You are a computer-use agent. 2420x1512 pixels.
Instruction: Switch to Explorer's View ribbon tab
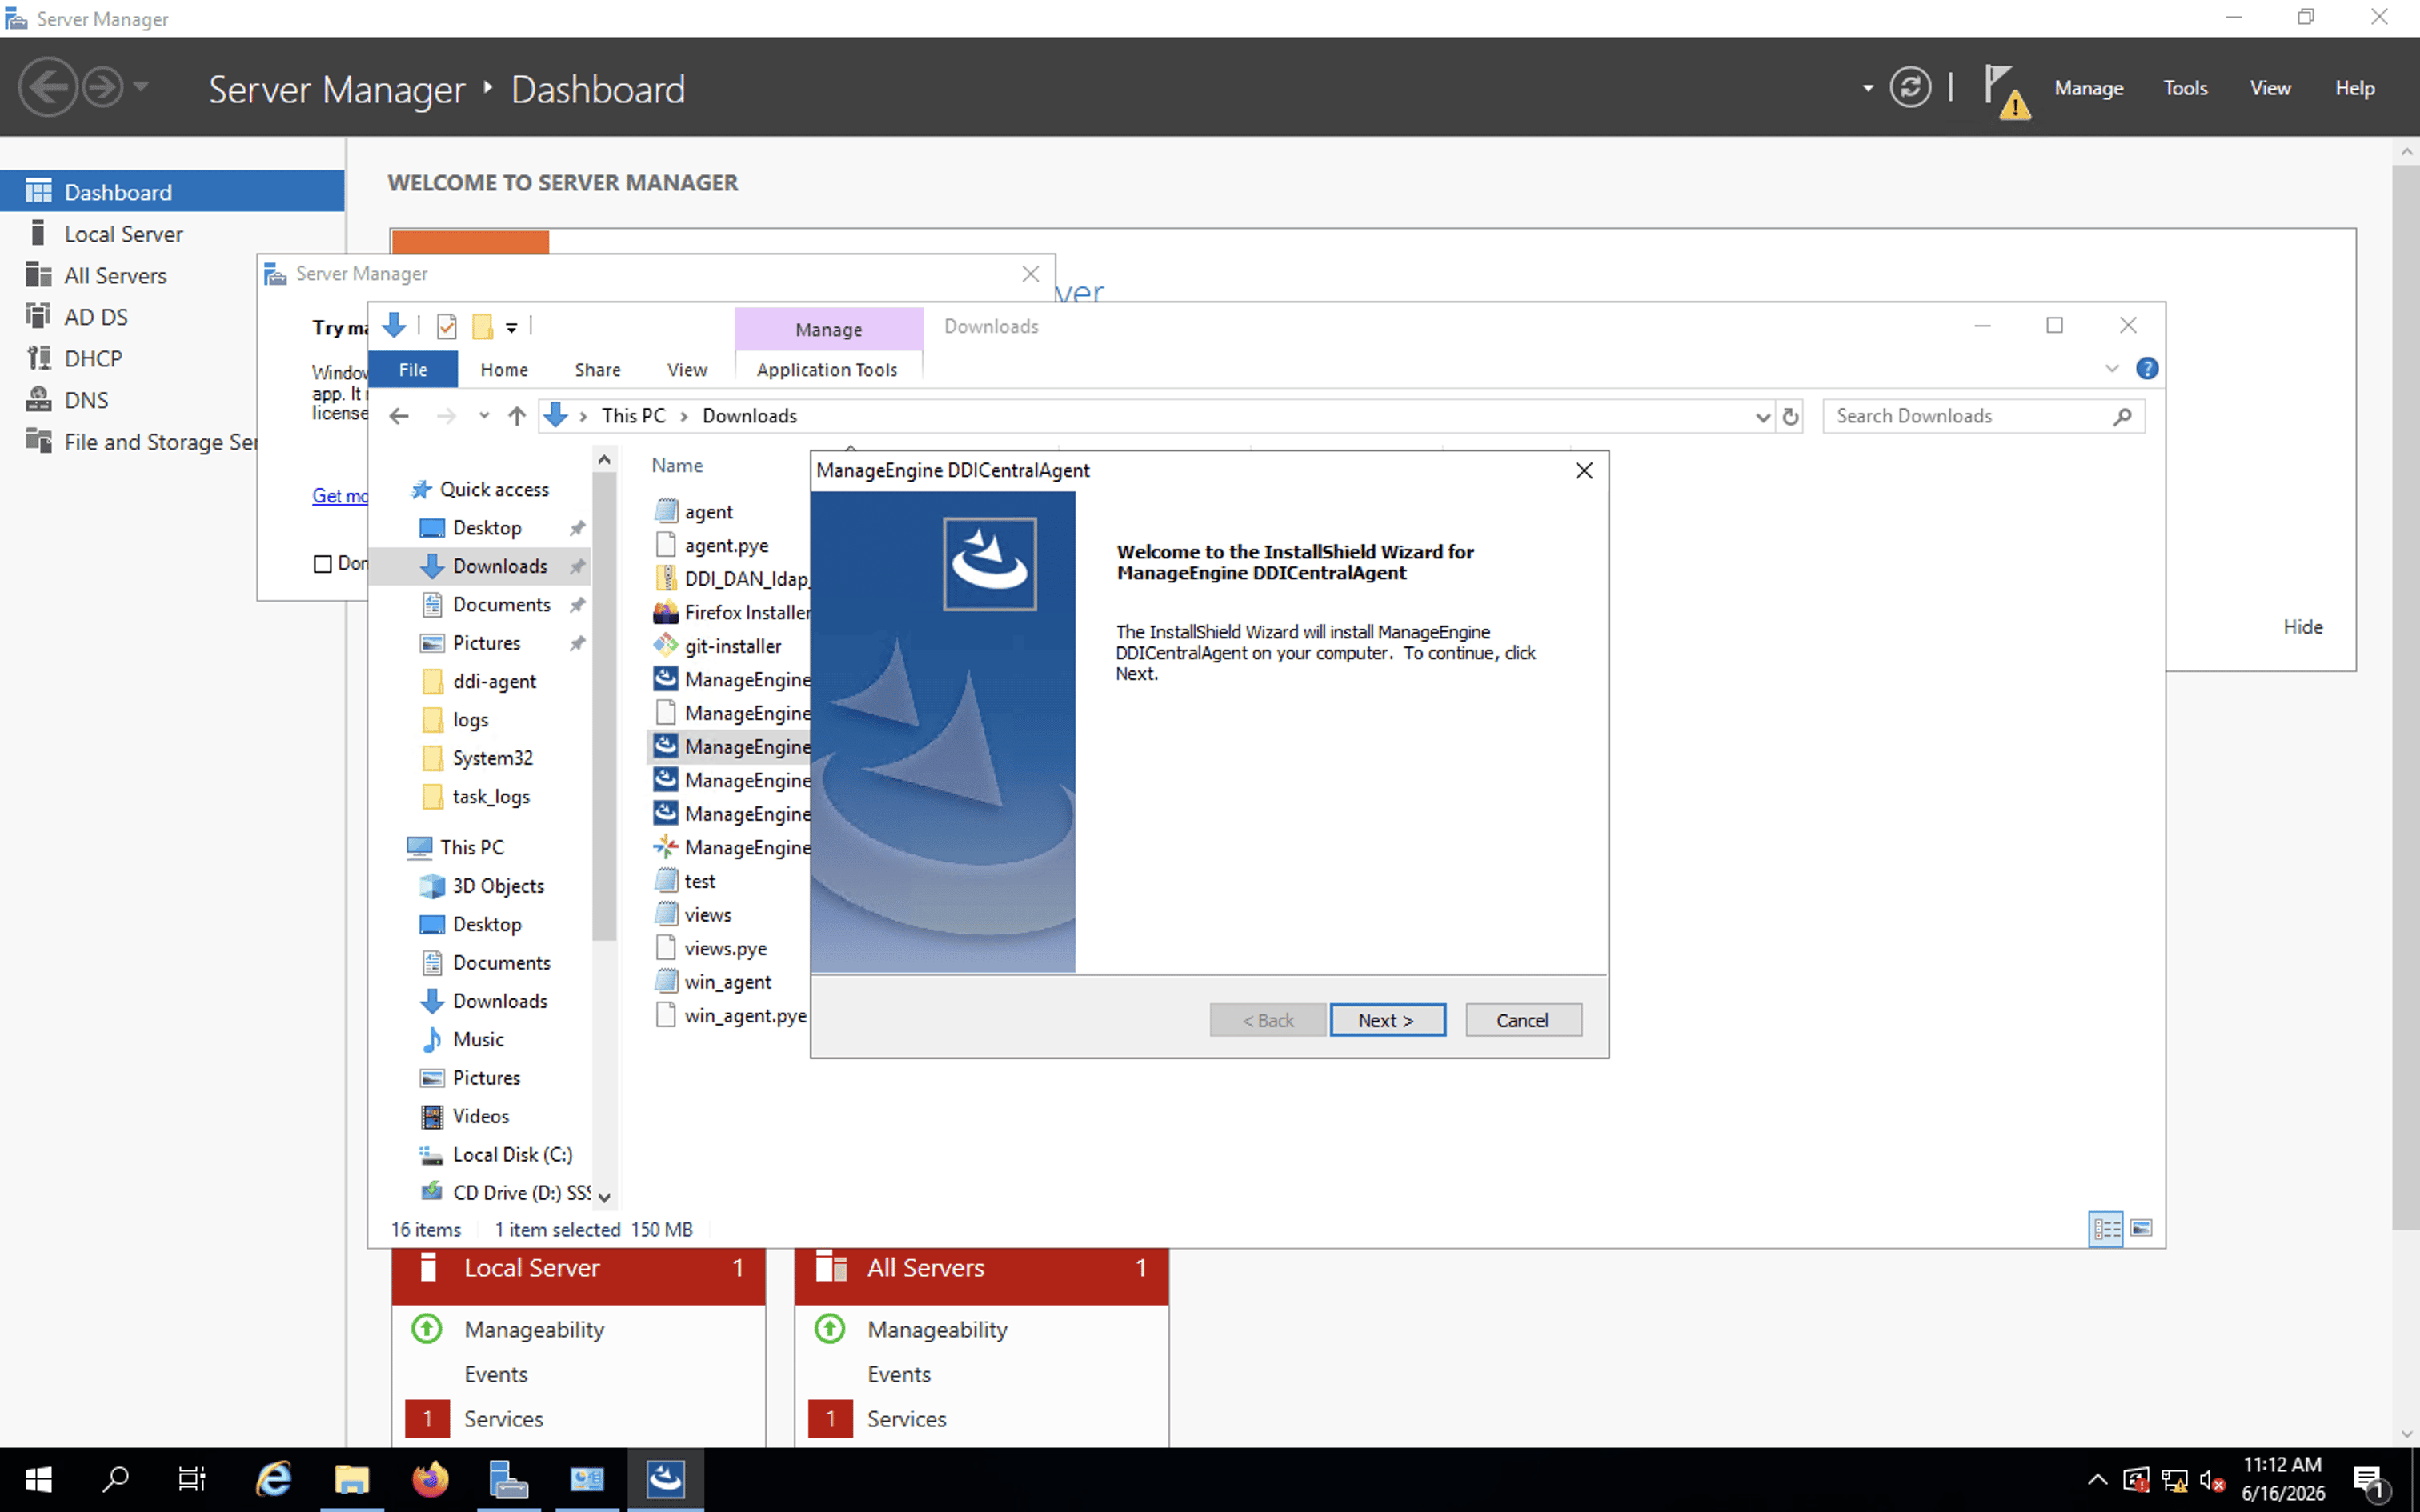pos(687,369)
